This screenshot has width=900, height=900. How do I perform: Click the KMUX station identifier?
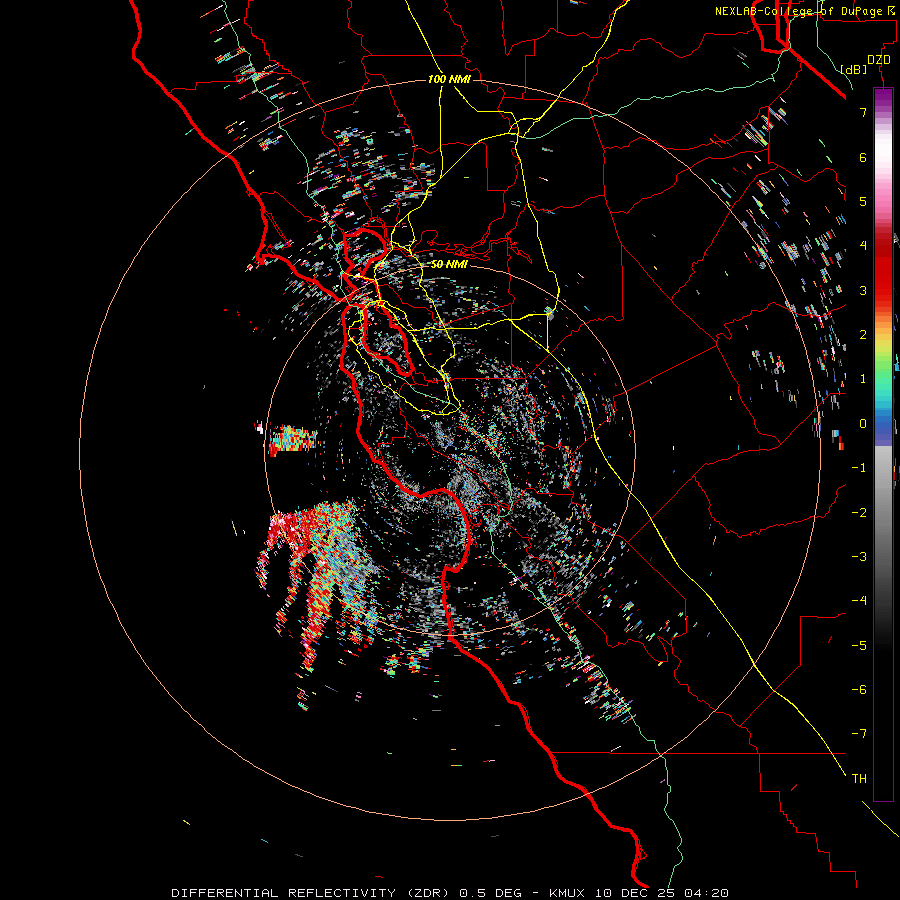click(x=567, y=893)
